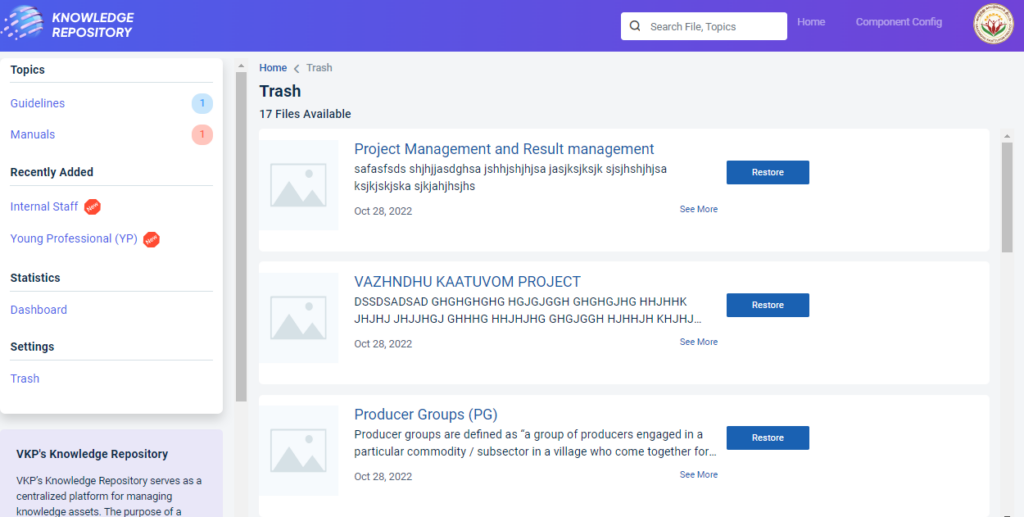Expand See More for Producer Groups
Image resolution: width=1024 pixels, height=517 pixels.
click(x=698, y=475)
